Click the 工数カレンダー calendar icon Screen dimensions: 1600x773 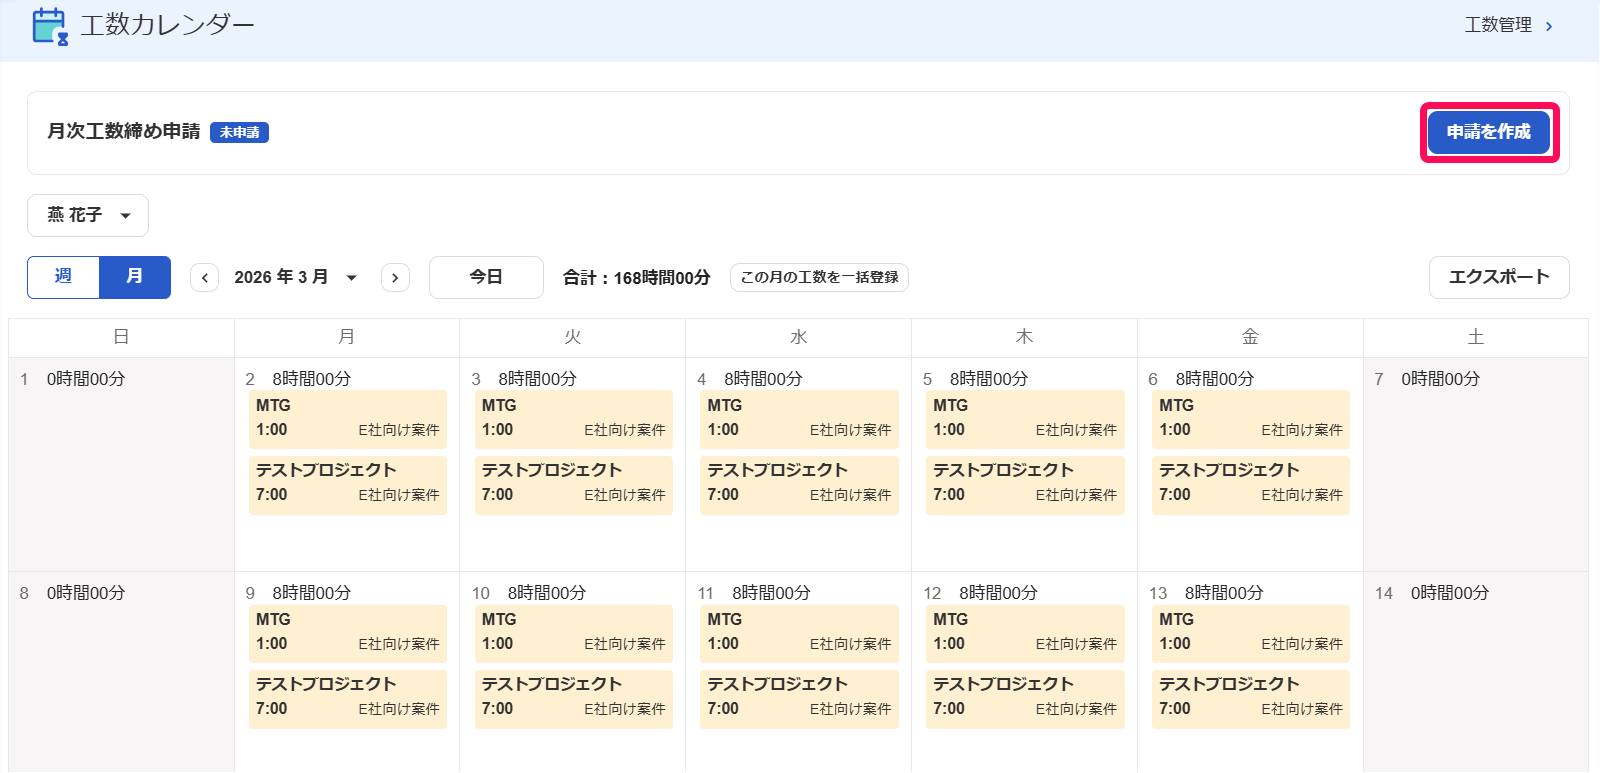click(50, 26)
